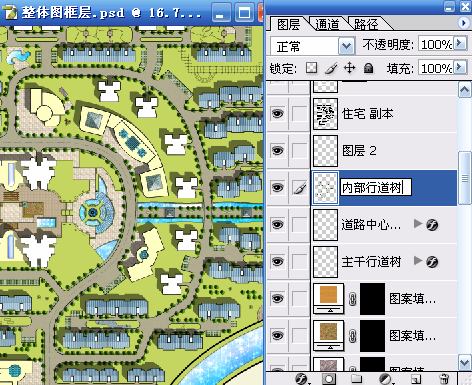The width and height of the screenshot is (472, 385).
Task: Lock transparent pixels icon
Action: 311,68
